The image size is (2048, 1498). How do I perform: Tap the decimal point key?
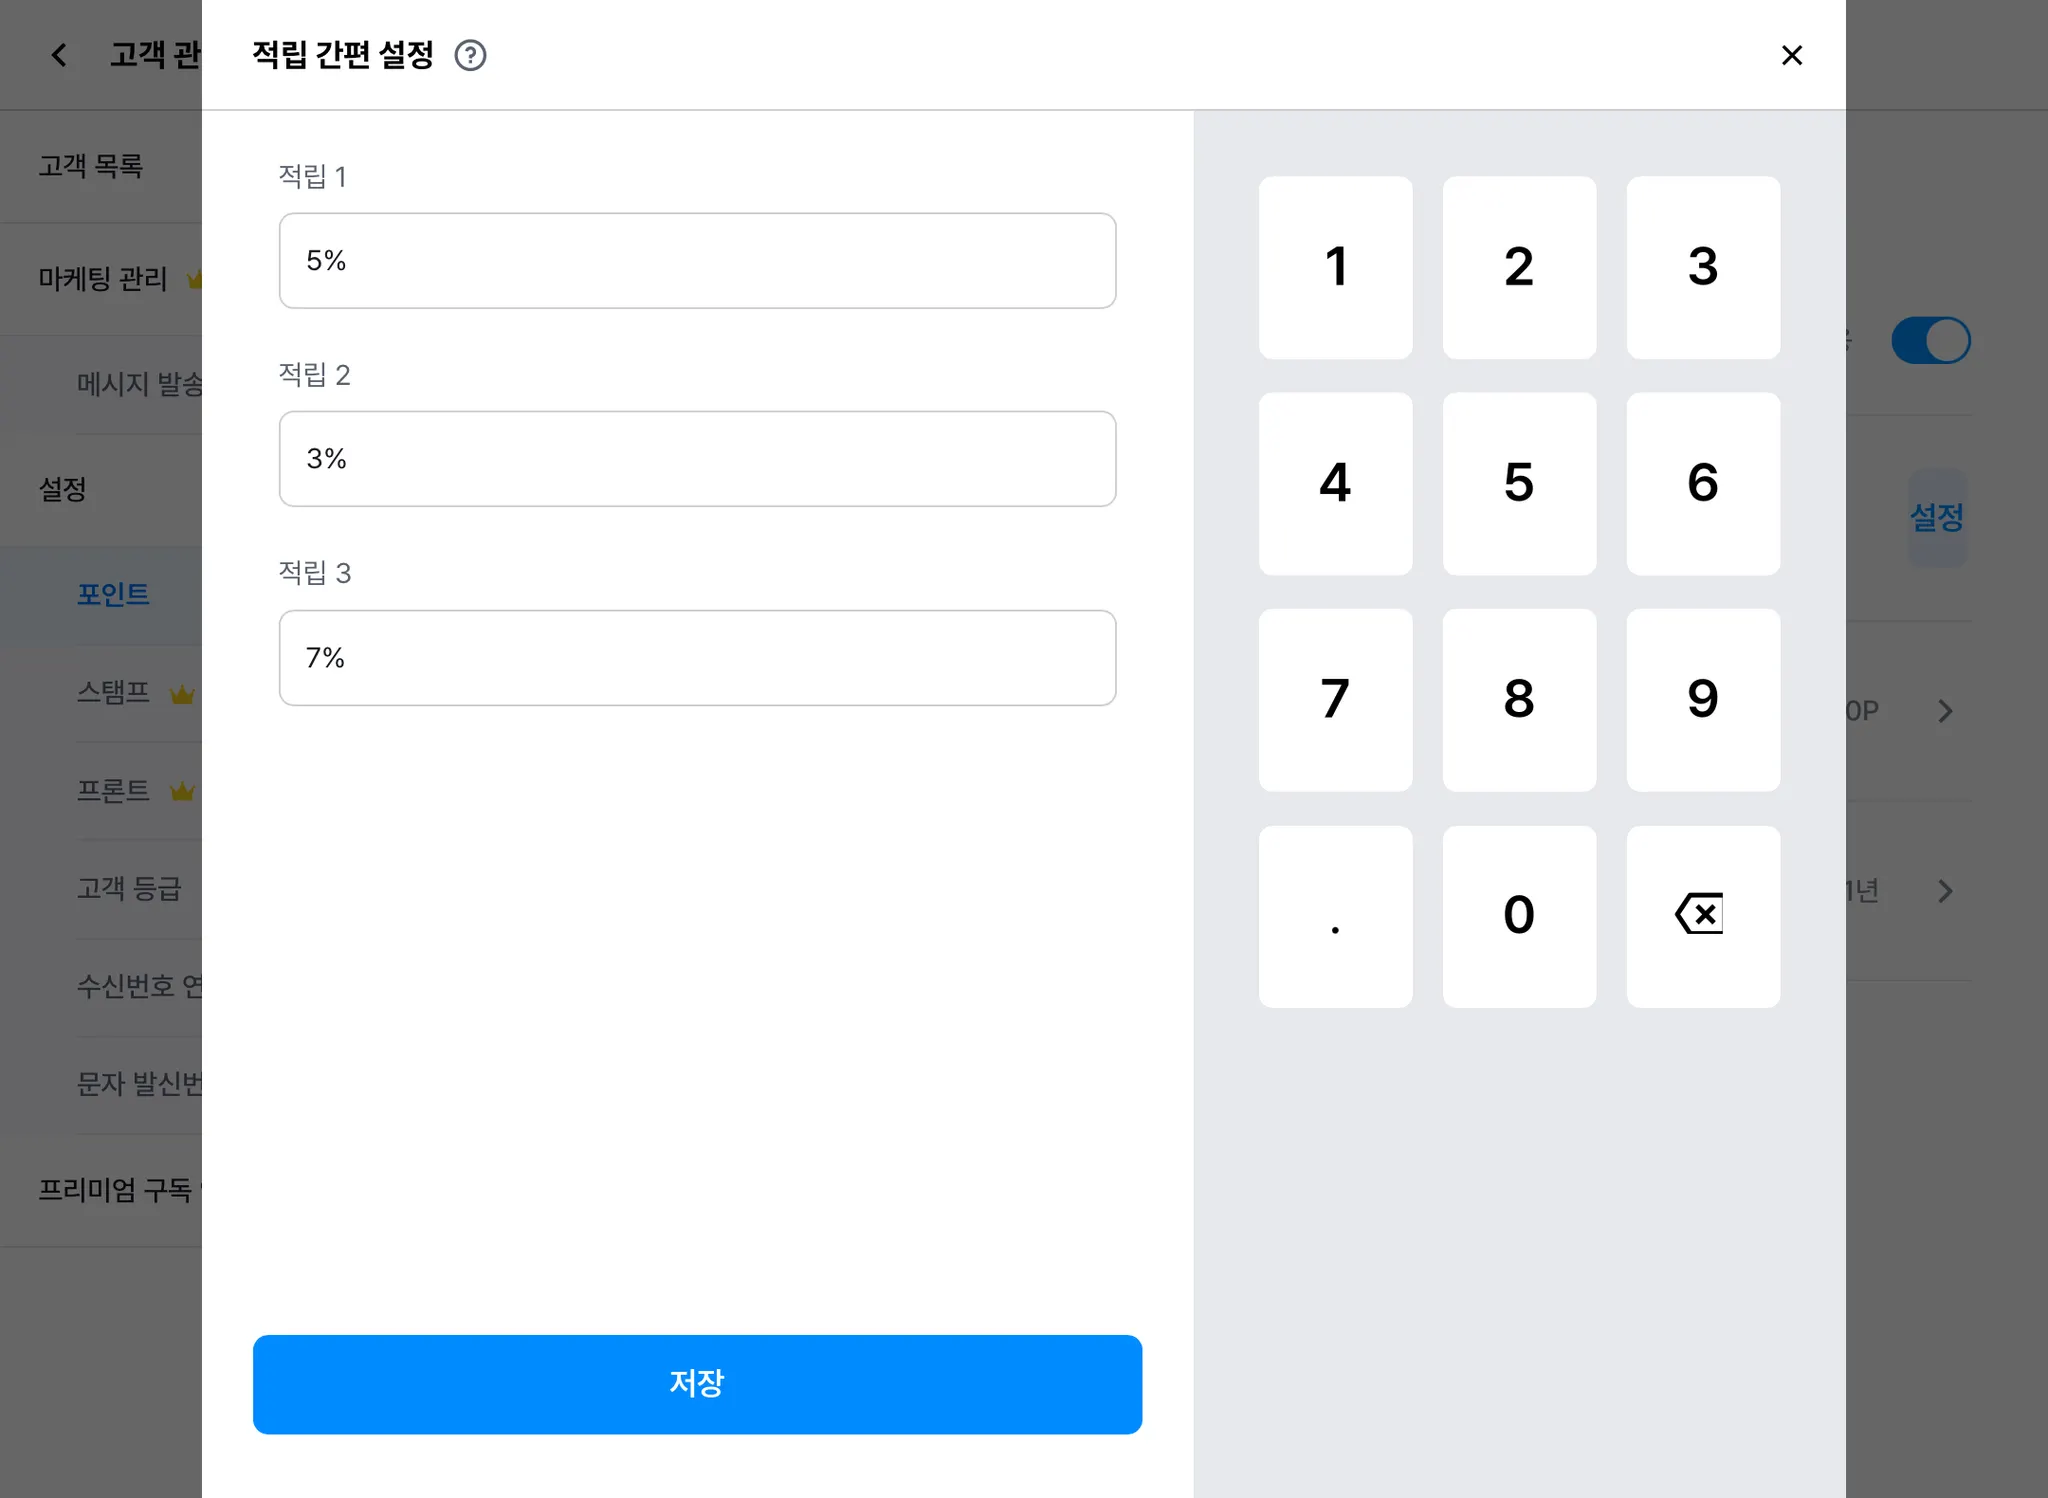click(1335, 916)
